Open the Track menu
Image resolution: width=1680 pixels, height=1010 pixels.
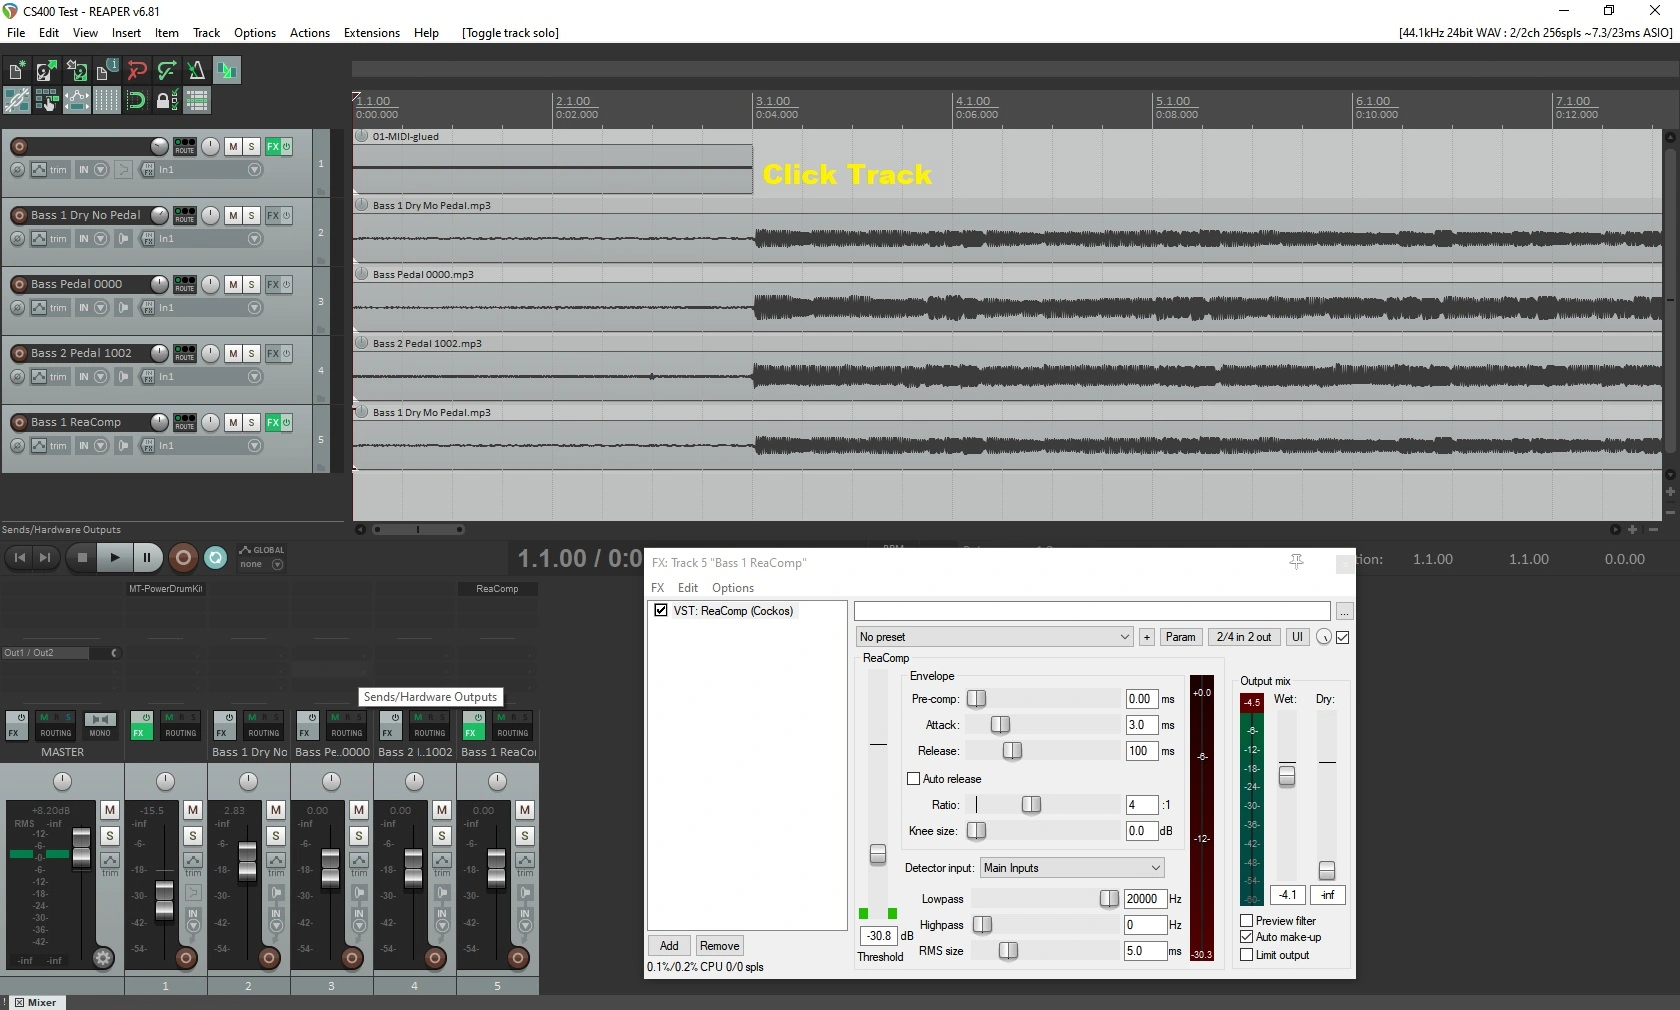tap(206, 33)
